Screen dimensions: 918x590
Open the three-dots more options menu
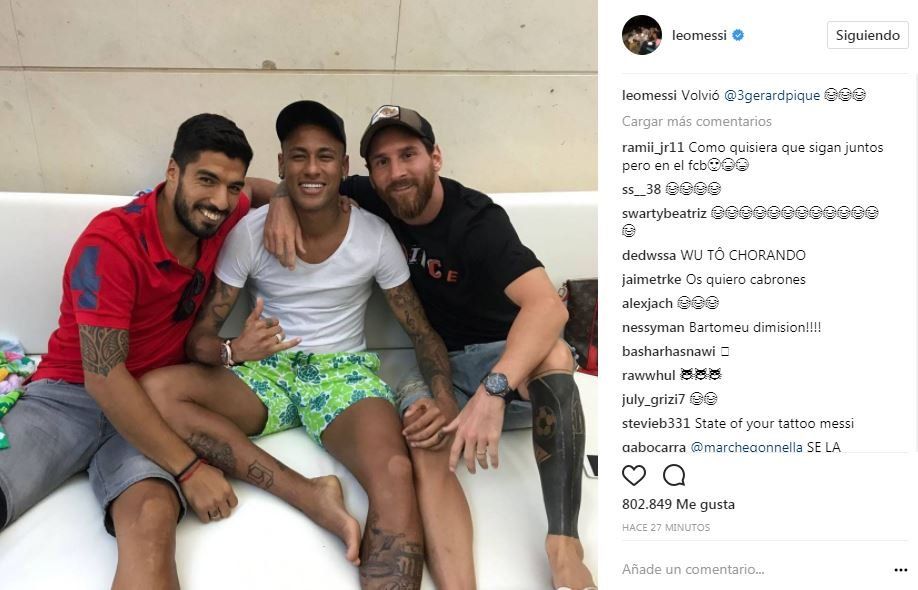901,570
